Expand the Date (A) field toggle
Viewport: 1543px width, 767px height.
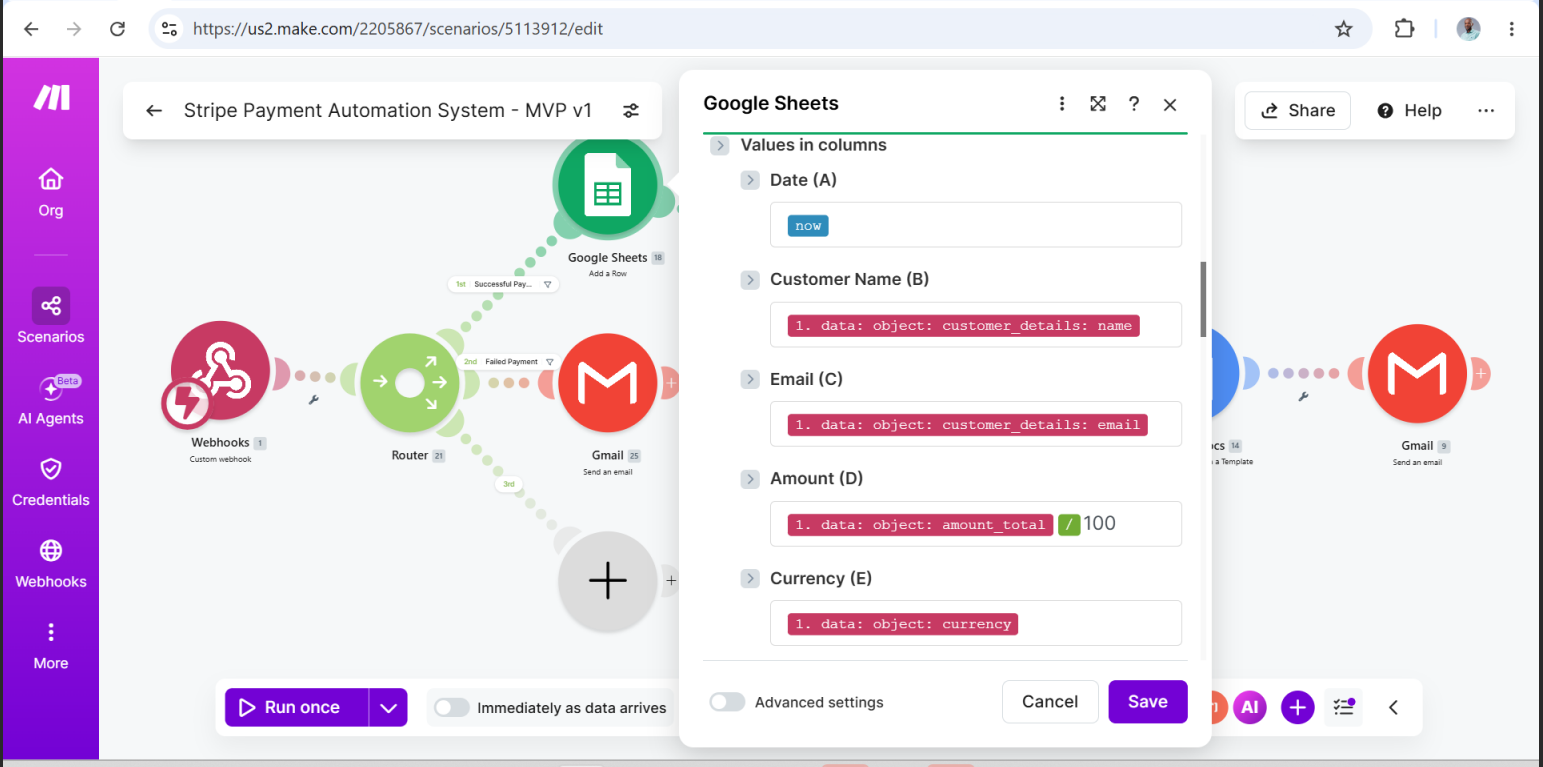(x=750, y=180)
